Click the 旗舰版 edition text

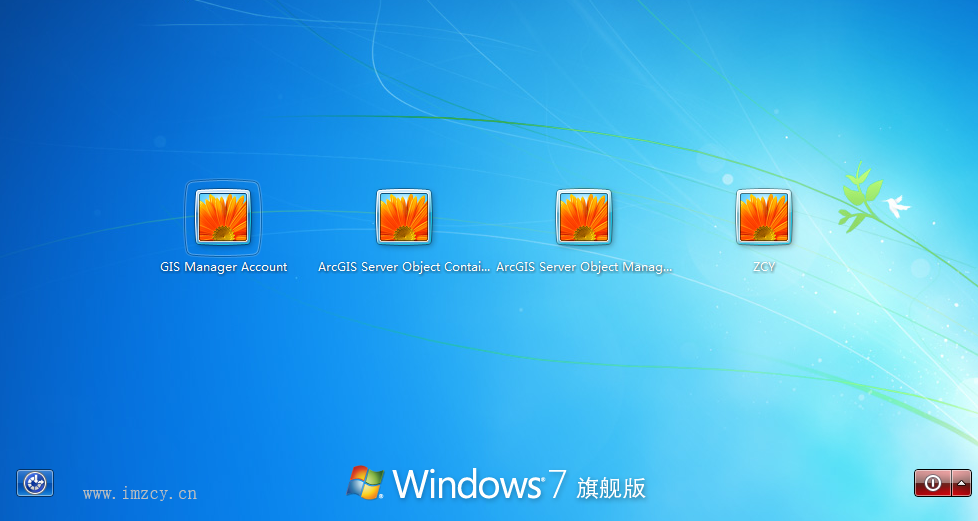(611, 488)
